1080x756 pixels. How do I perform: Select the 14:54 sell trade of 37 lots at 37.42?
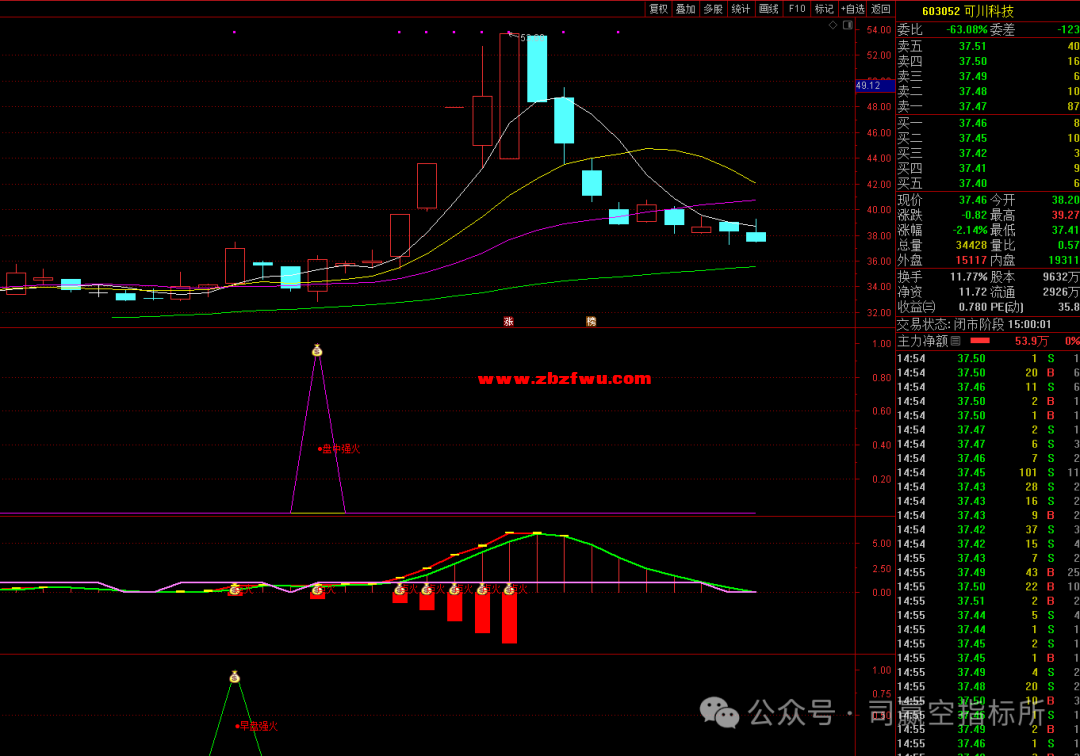[x=988, y=530]
